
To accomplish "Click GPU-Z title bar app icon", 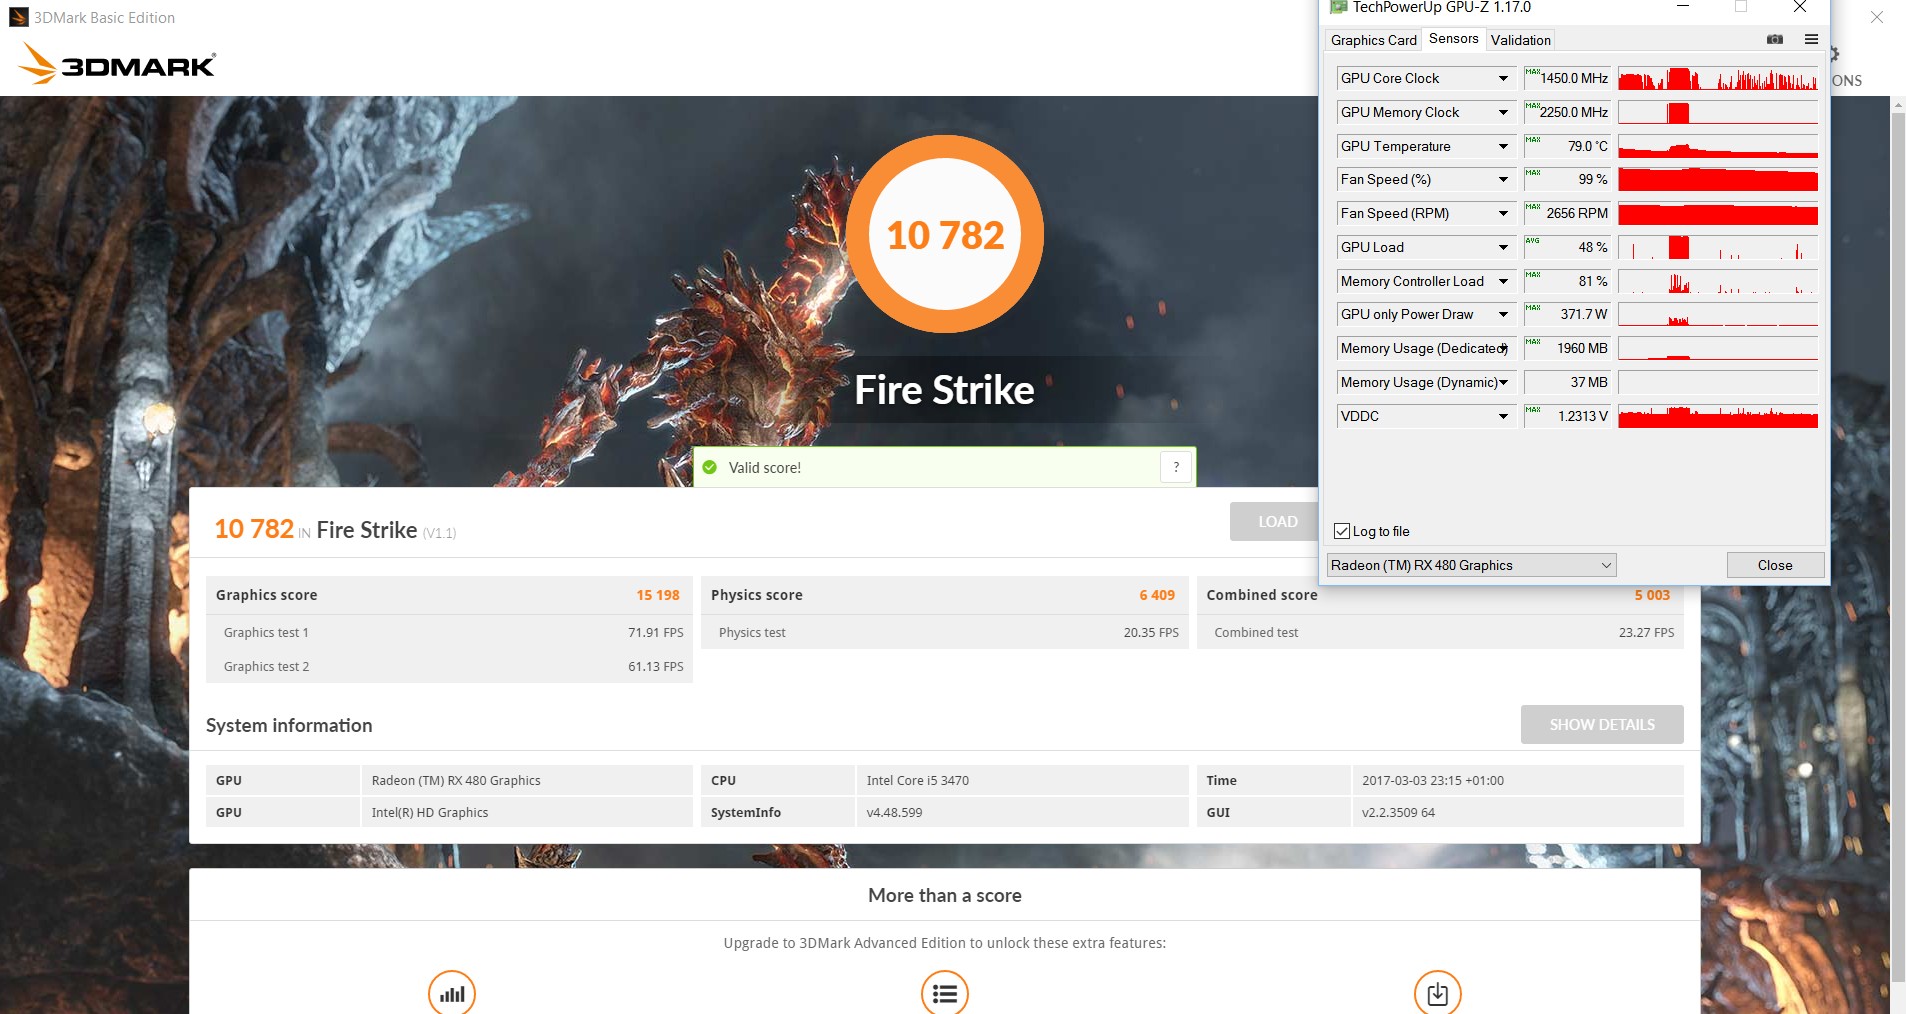I will pos(1337,7).
